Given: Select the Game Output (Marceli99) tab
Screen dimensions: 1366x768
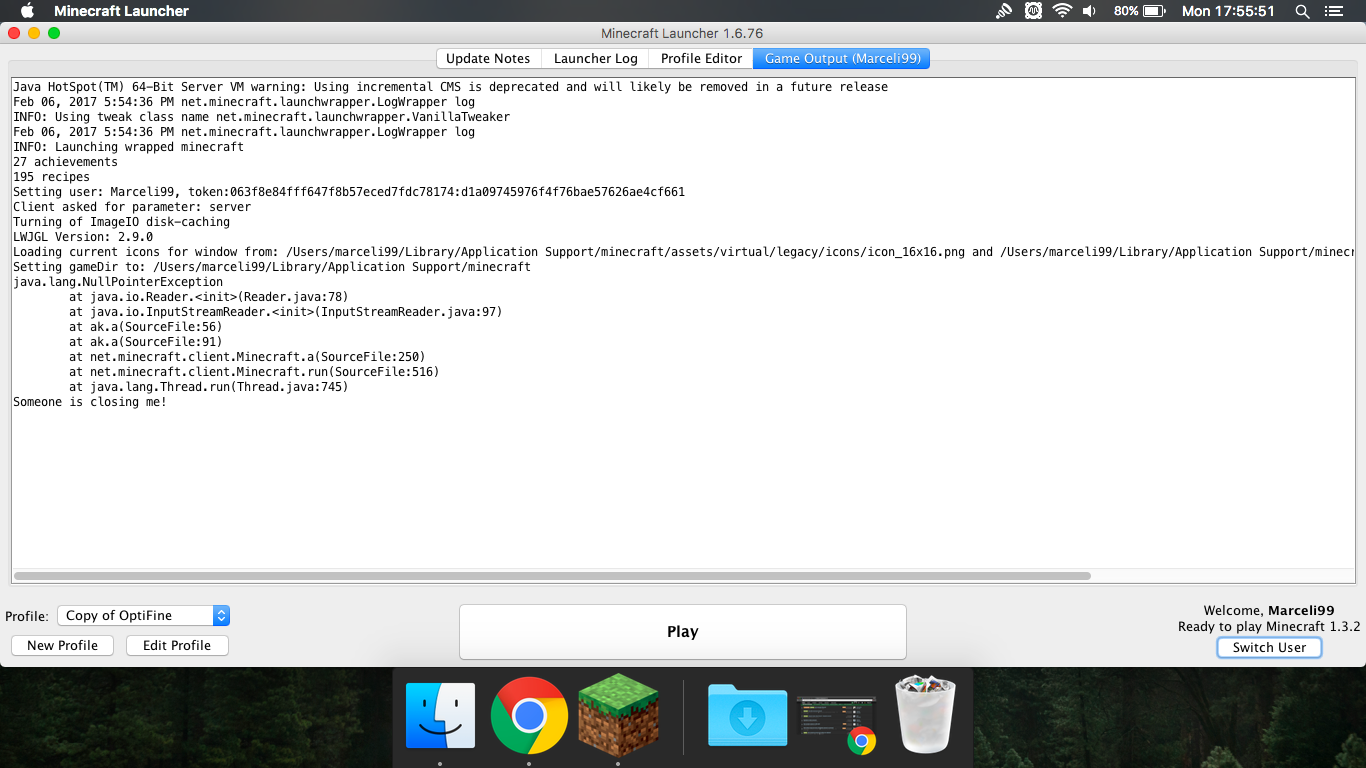Looking at the screenshot, I should 842,58.
